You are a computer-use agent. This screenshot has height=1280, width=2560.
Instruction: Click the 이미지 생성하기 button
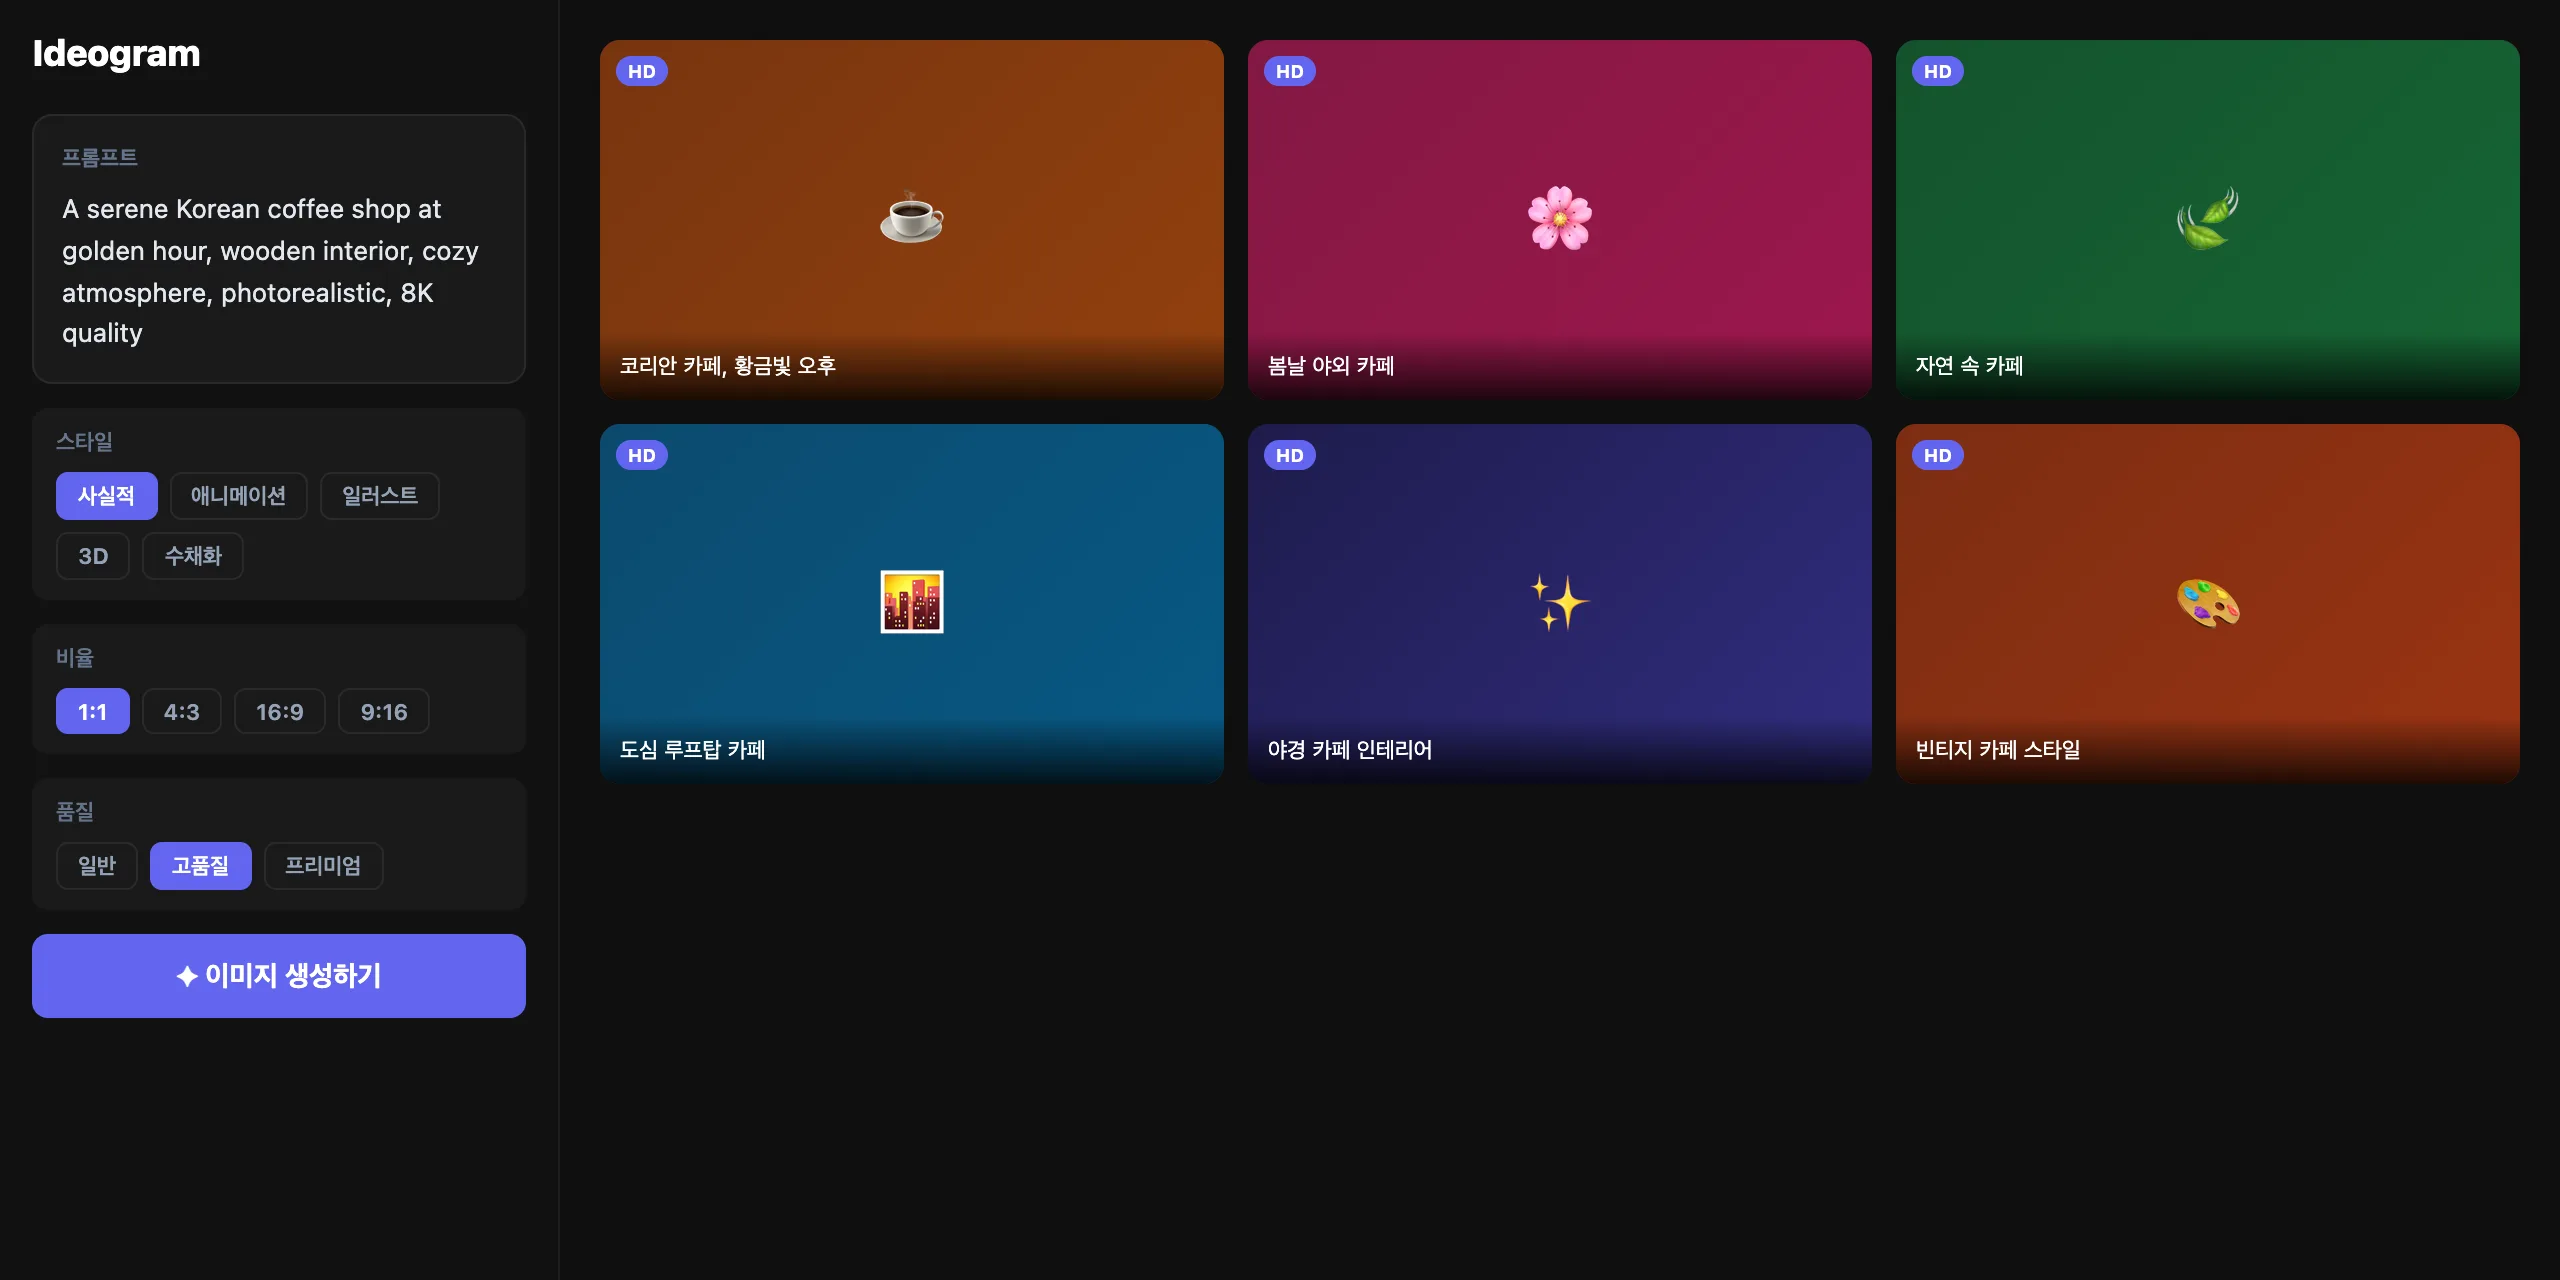[x=279, y=976]
